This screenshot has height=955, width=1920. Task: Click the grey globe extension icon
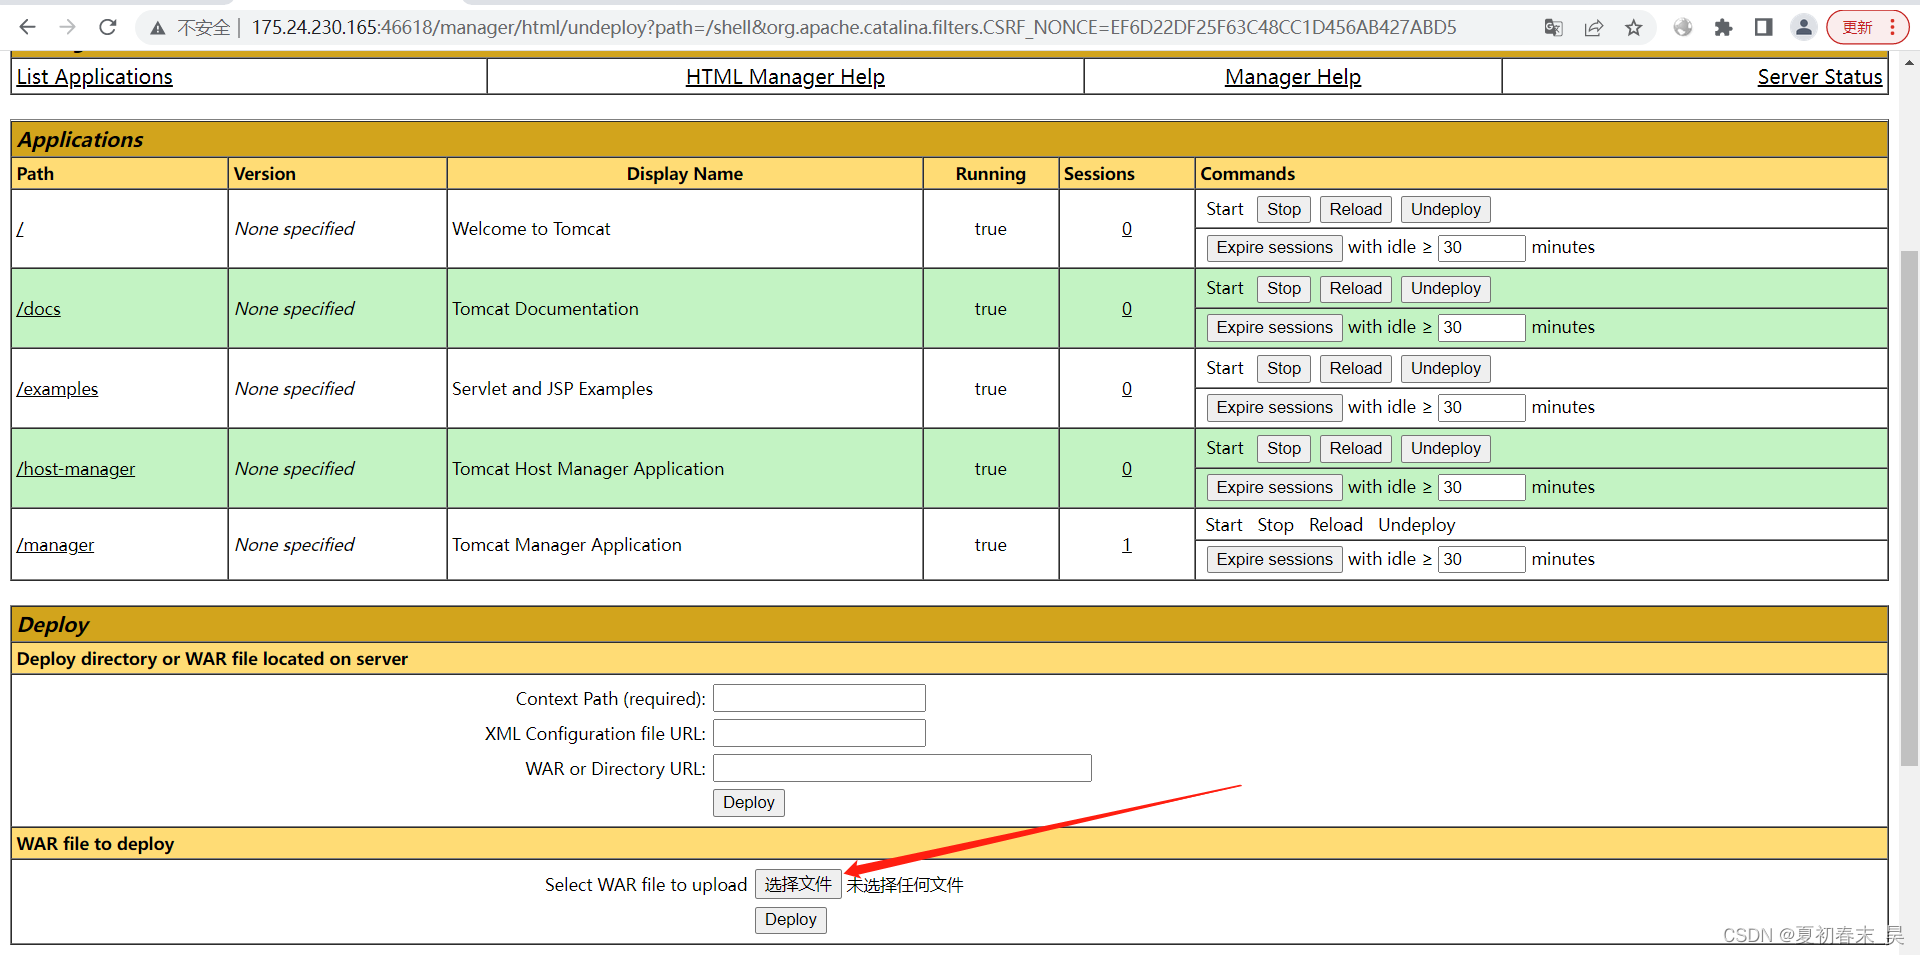1683,28
